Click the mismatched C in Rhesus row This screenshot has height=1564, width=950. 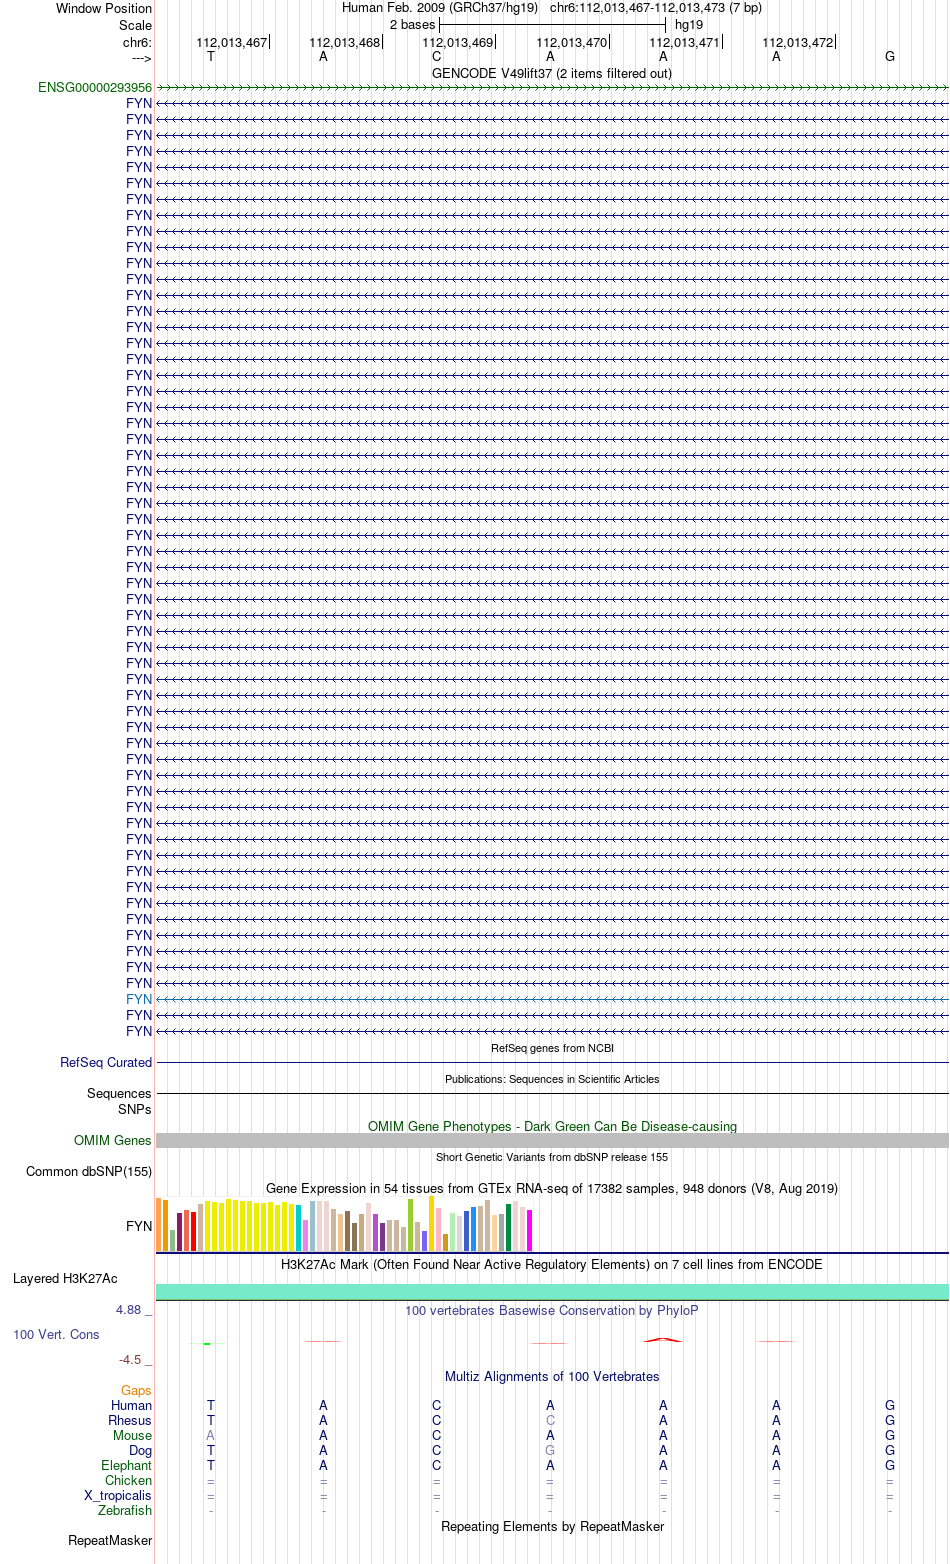(x=550, y=1421)
